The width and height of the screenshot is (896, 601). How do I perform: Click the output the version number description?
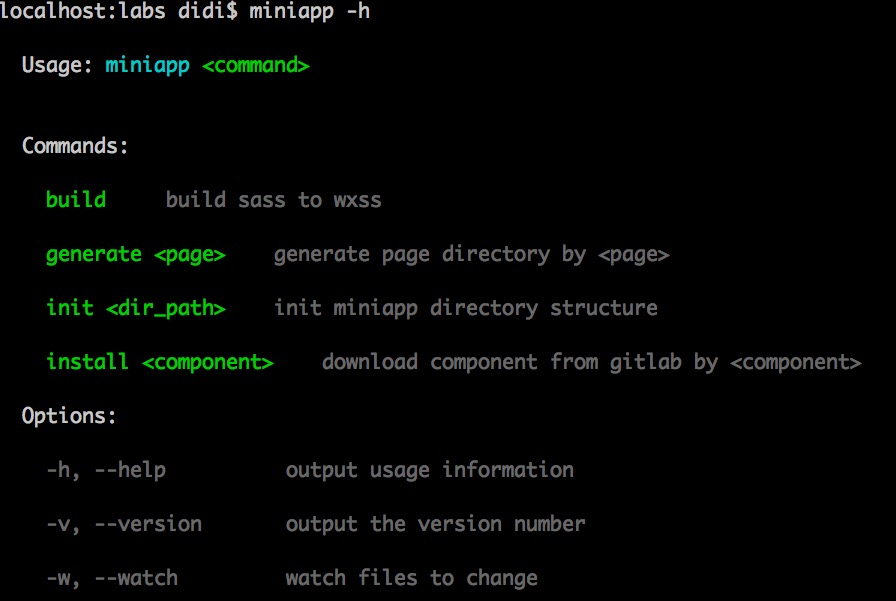[x=435, y=524]
